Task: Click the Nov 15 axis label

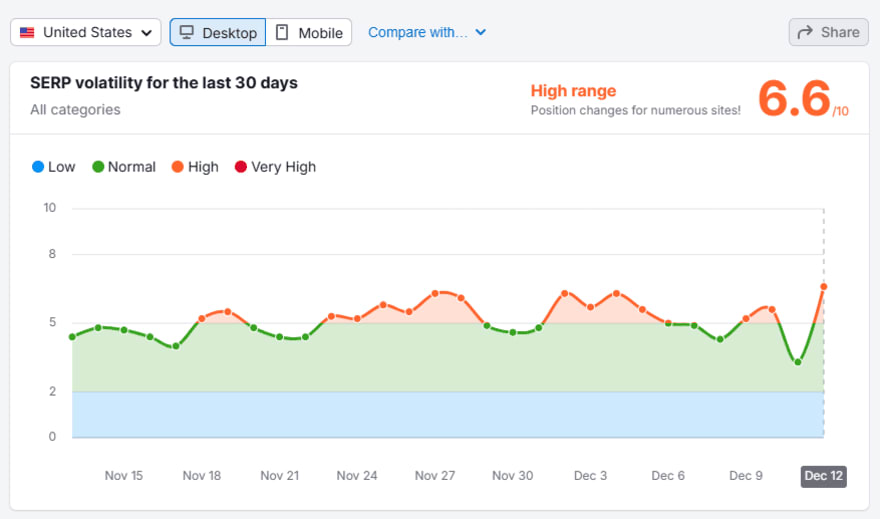Action: tap(123, 476)
